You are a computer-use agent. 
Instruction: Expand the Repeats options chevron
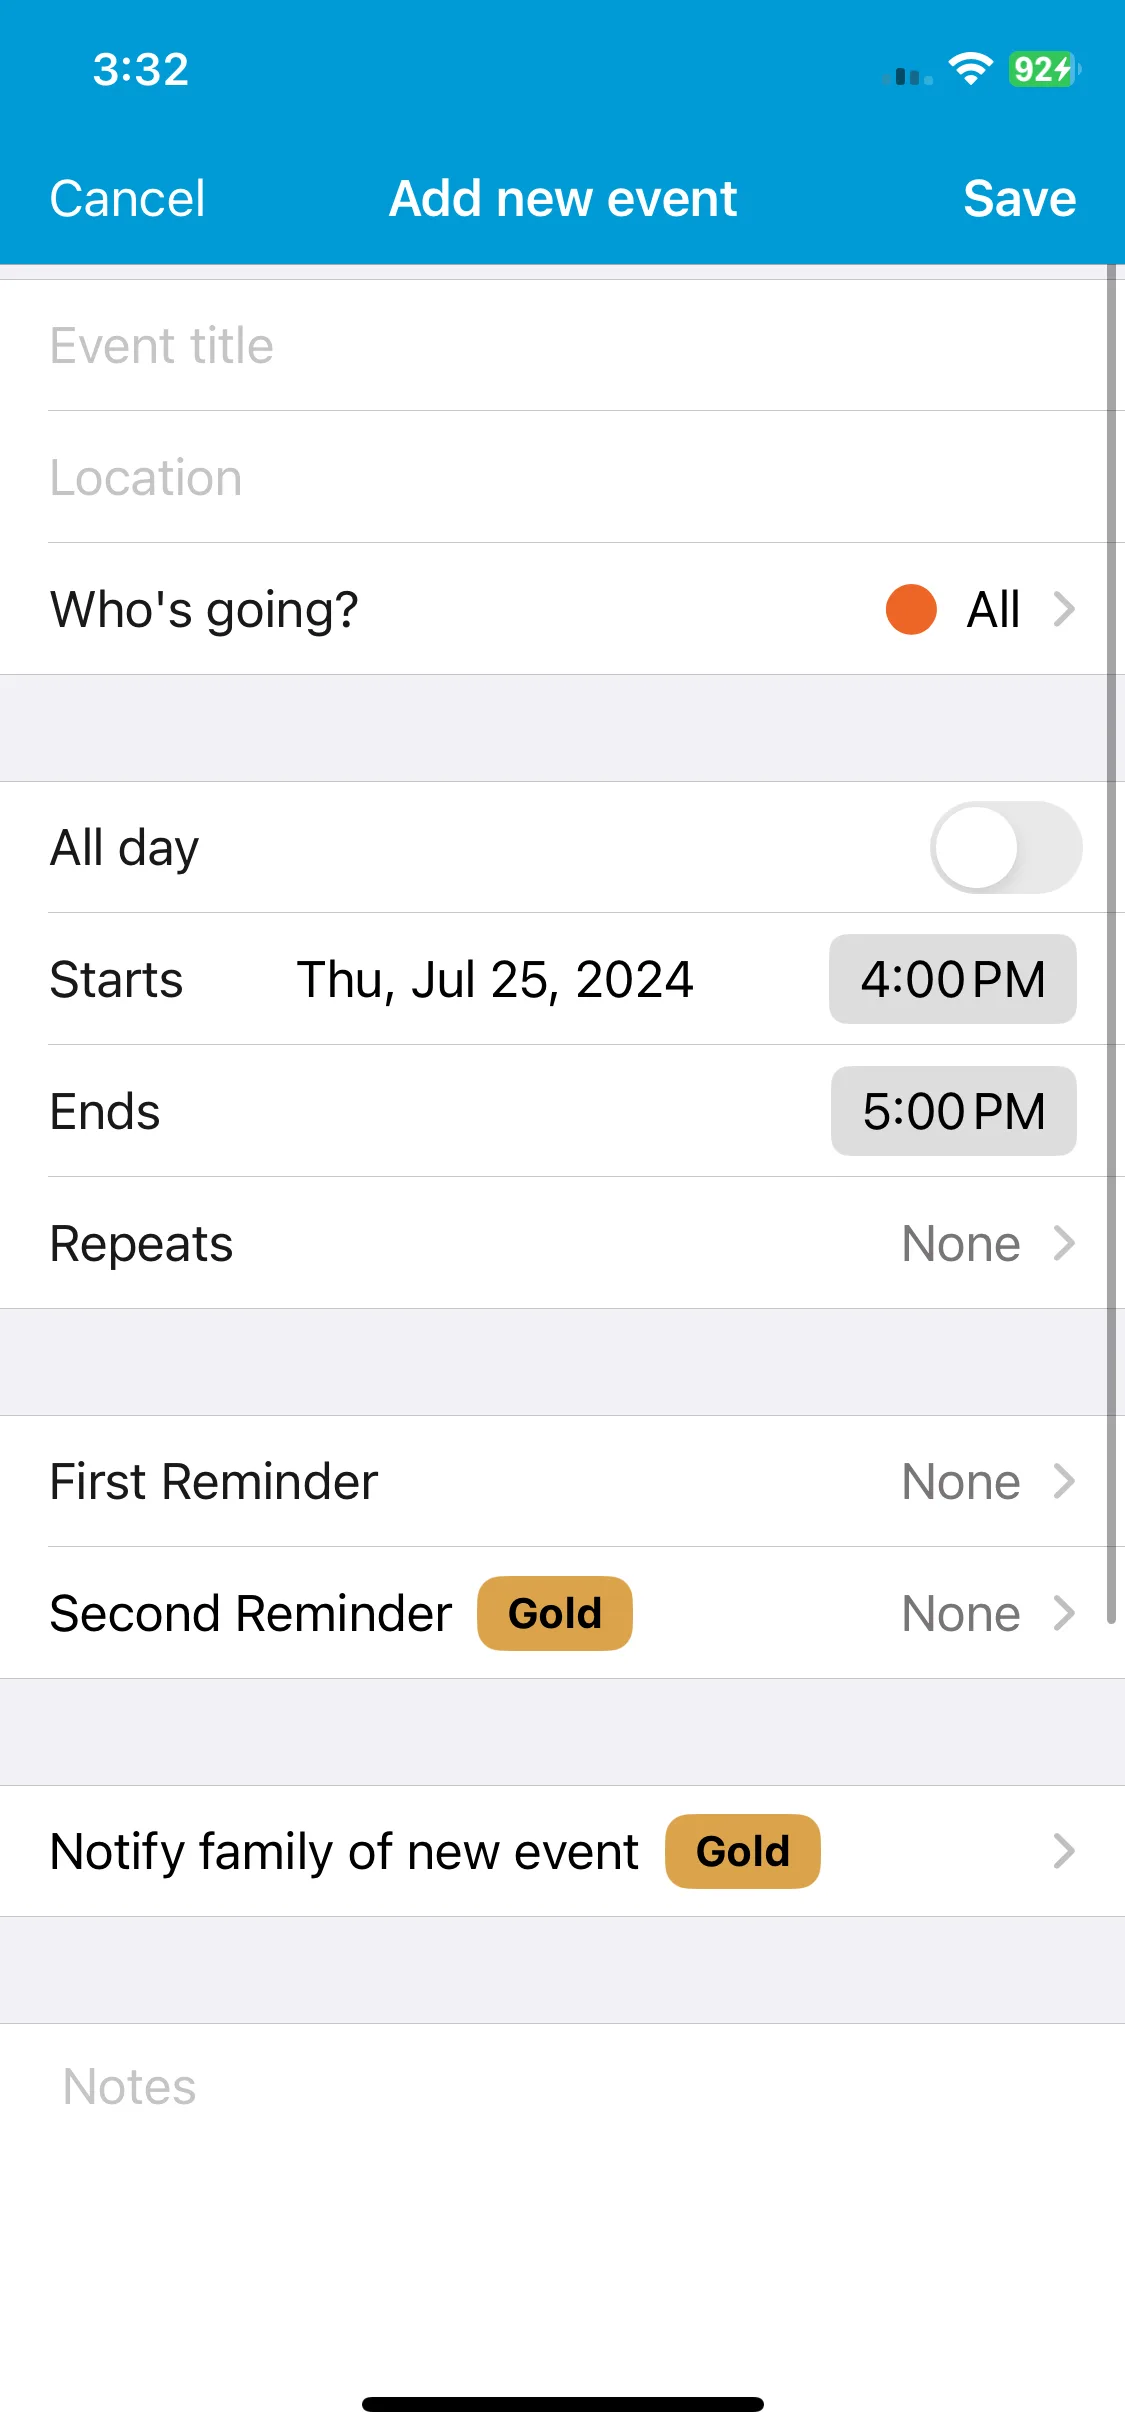1064,1243
